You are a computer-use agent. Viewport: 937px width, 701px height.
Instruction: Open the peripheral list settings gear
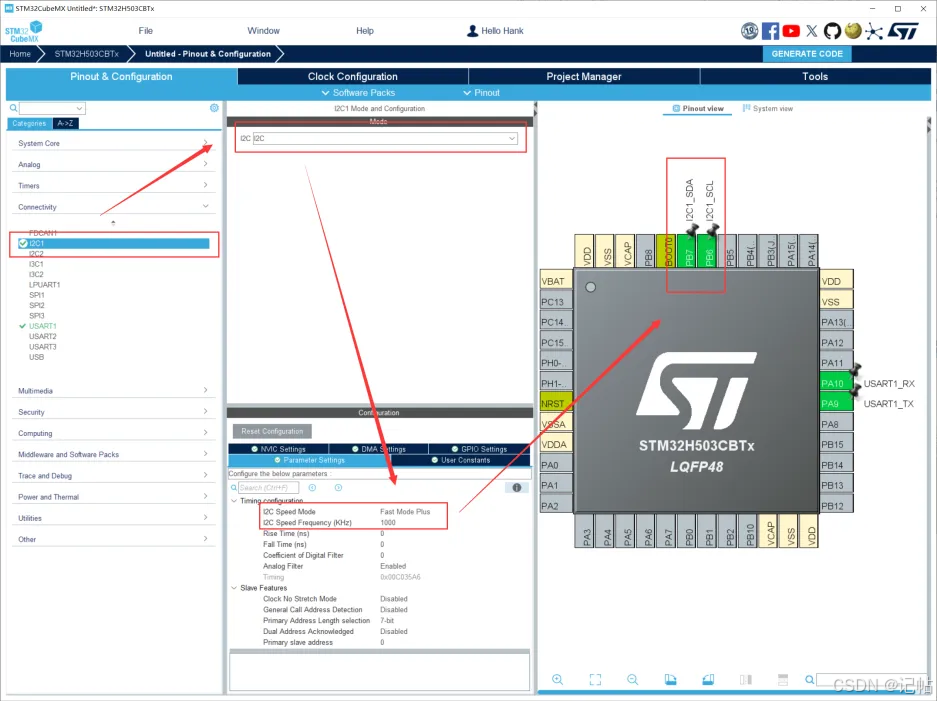pyautogui.click(x=214, y=108)
